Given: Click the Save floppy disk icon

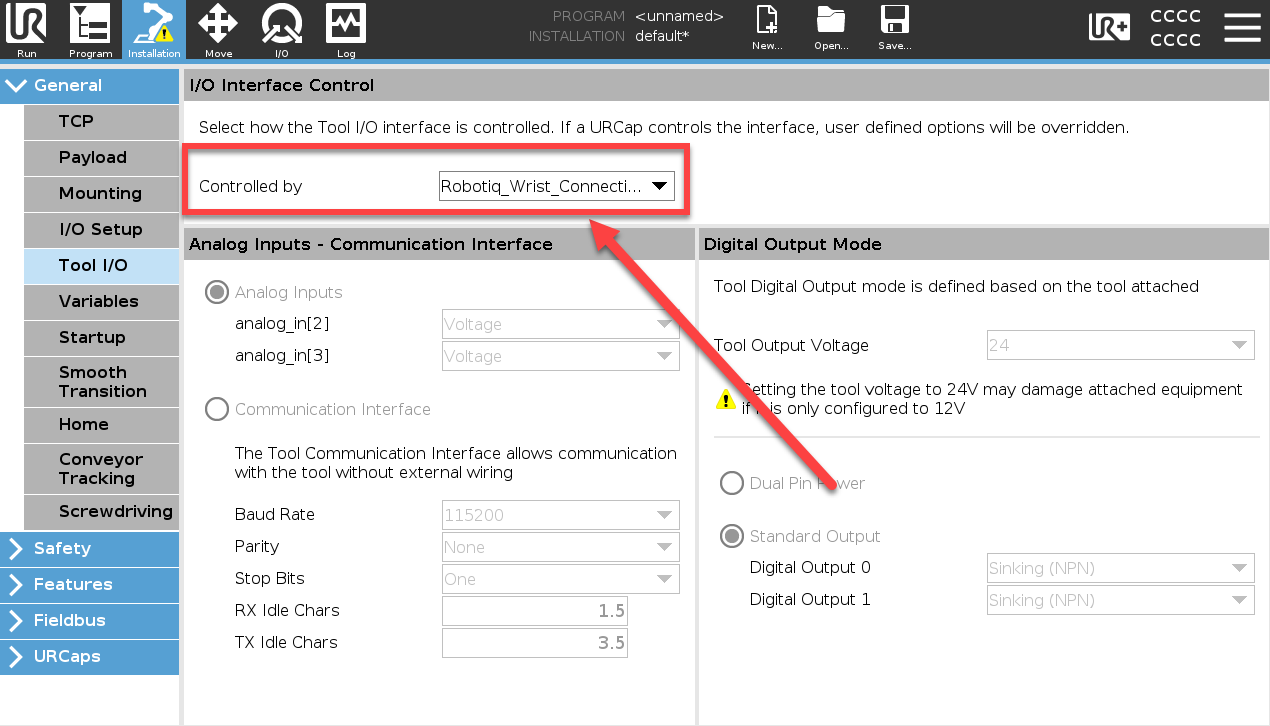Looking at the screenshot, I should tap(894, 29).
